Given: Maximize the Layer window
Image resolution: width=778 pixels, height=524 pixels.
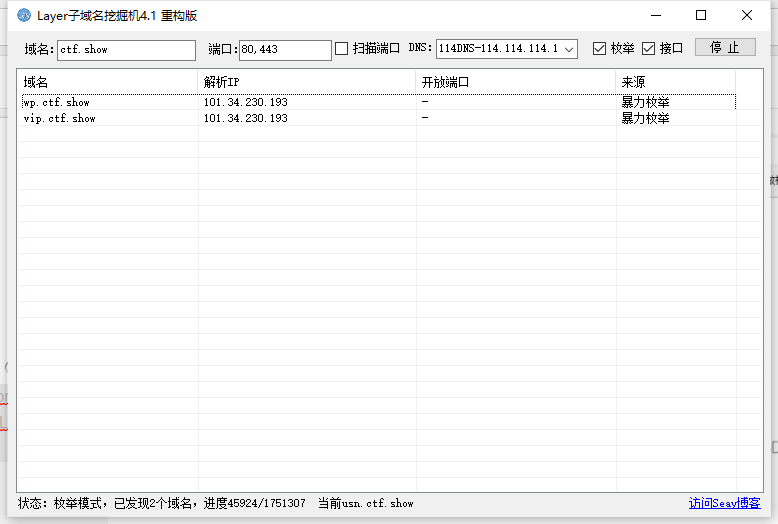Looking at the screenshot, I should tap(701, 15).
